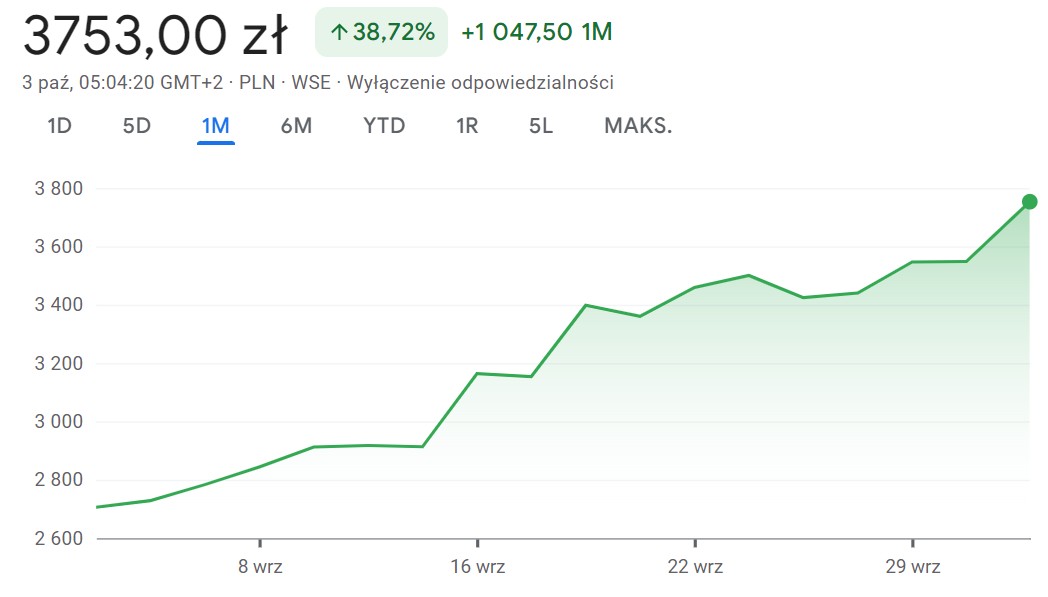Click the 2 600 y-axis label

(60, 539)
